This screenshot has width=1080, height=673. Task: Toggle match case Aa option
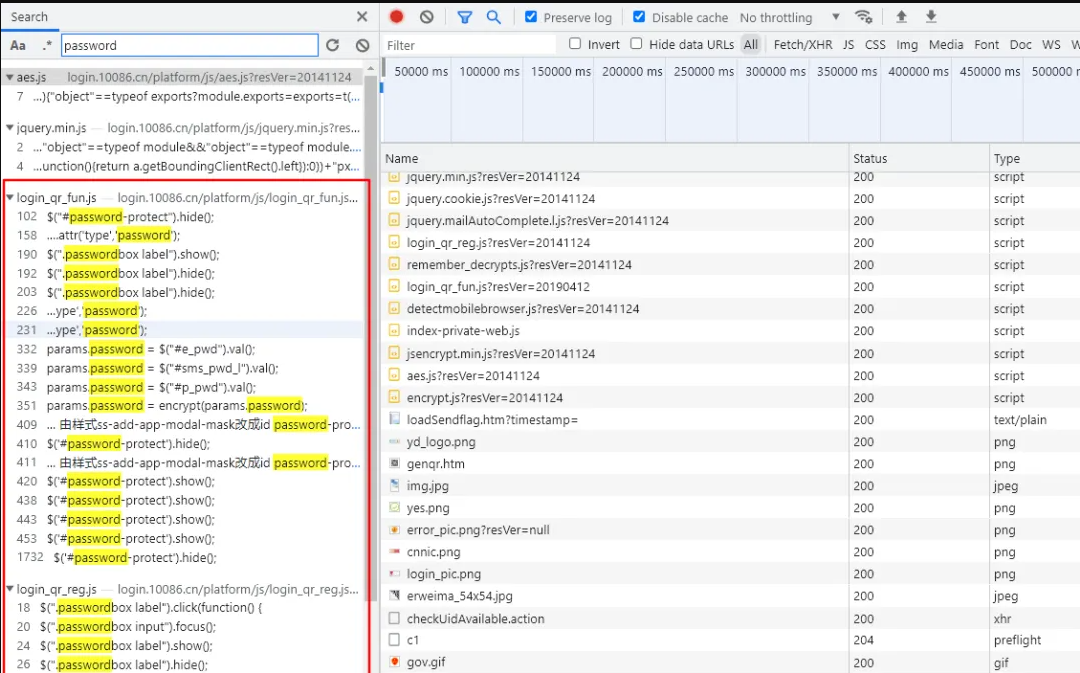click(18, 45)
